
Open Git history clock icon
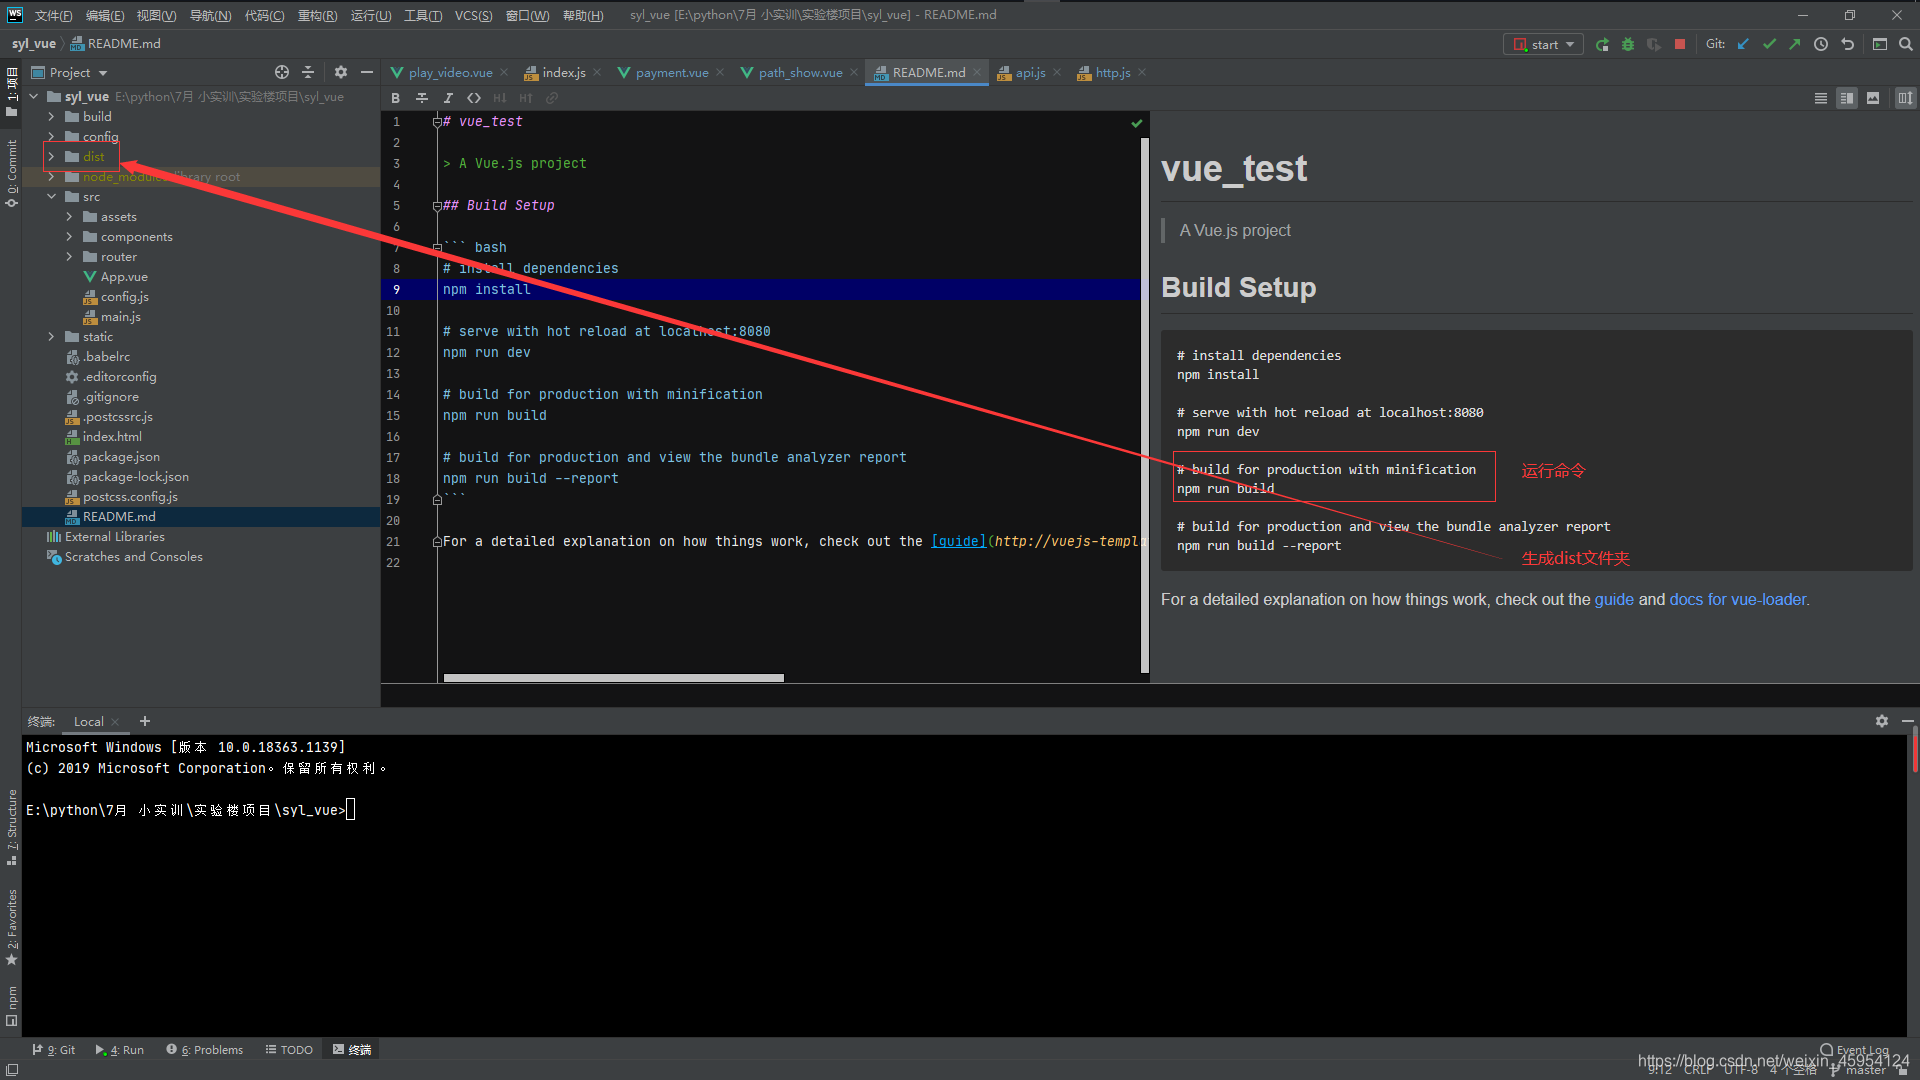1821,44
